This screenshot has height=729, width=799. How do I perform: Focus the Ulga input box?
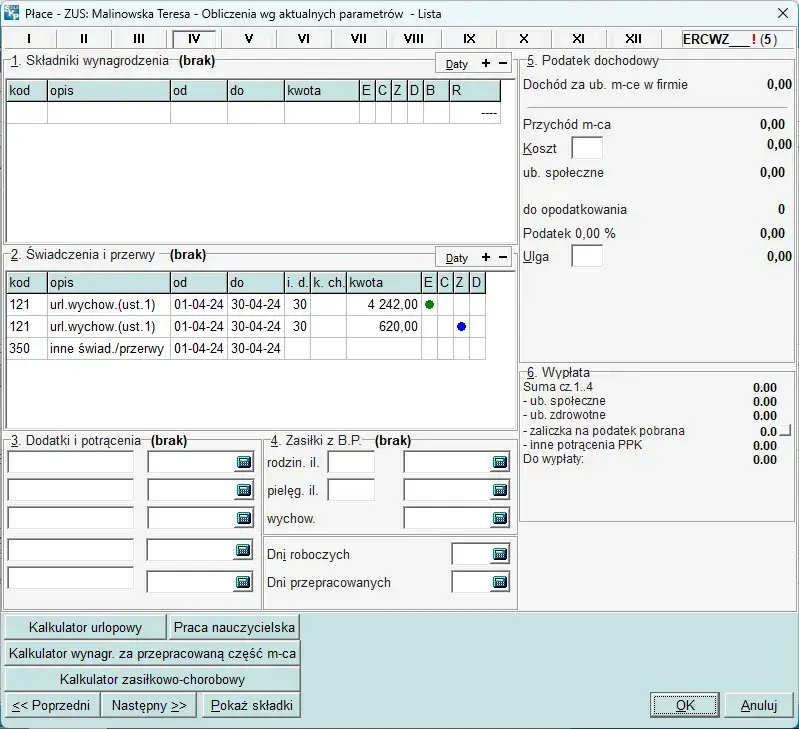(587, 256)
